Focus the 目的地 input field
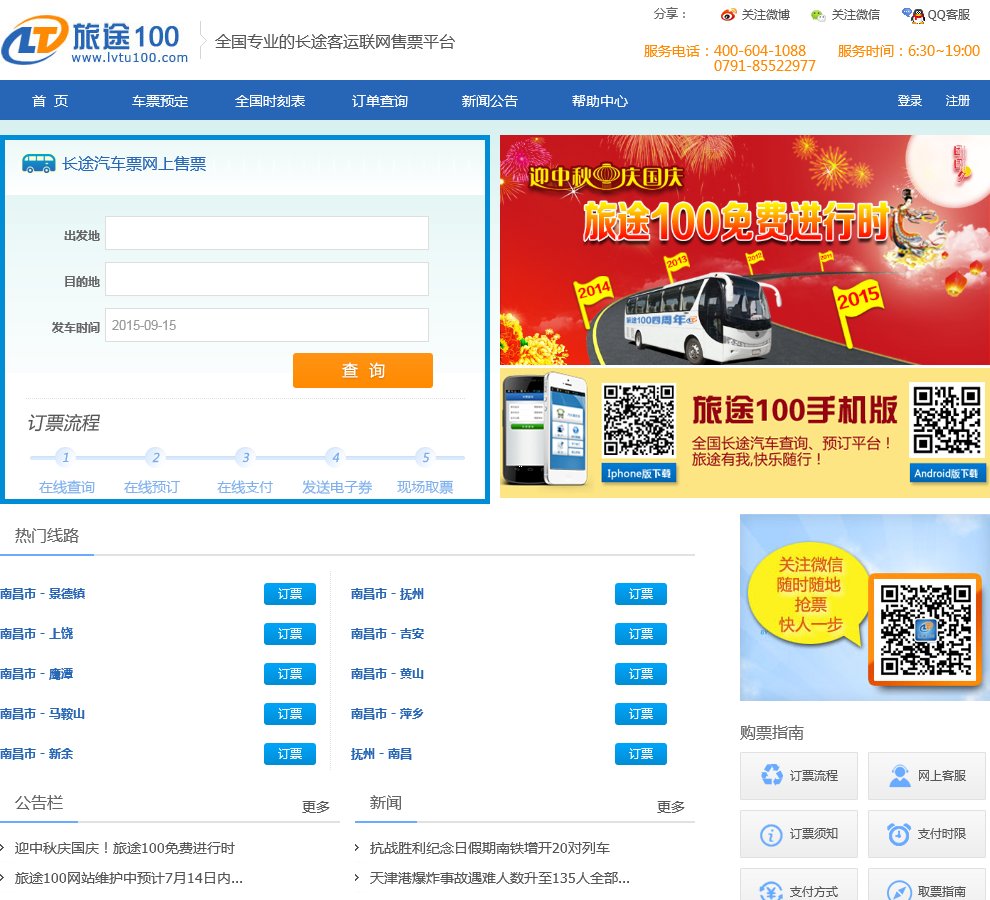Image resolution: width=990 pixels, height=900 pixels. pyautogui.click(x=266, y=279)
